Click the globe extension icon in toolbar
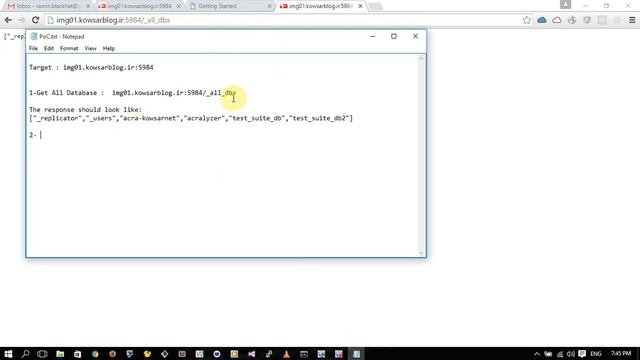640x360 pixels. (x=572, y=20)
